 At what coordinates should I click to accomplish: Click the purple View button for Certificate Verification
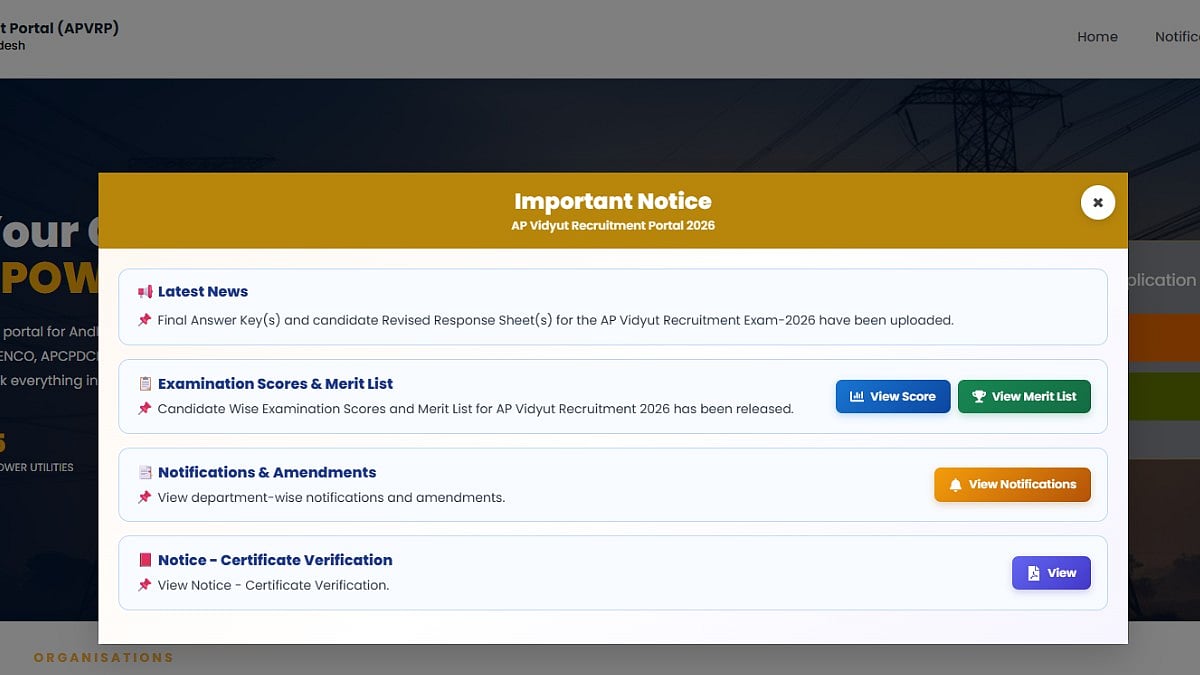click(x=1051, y=573)
